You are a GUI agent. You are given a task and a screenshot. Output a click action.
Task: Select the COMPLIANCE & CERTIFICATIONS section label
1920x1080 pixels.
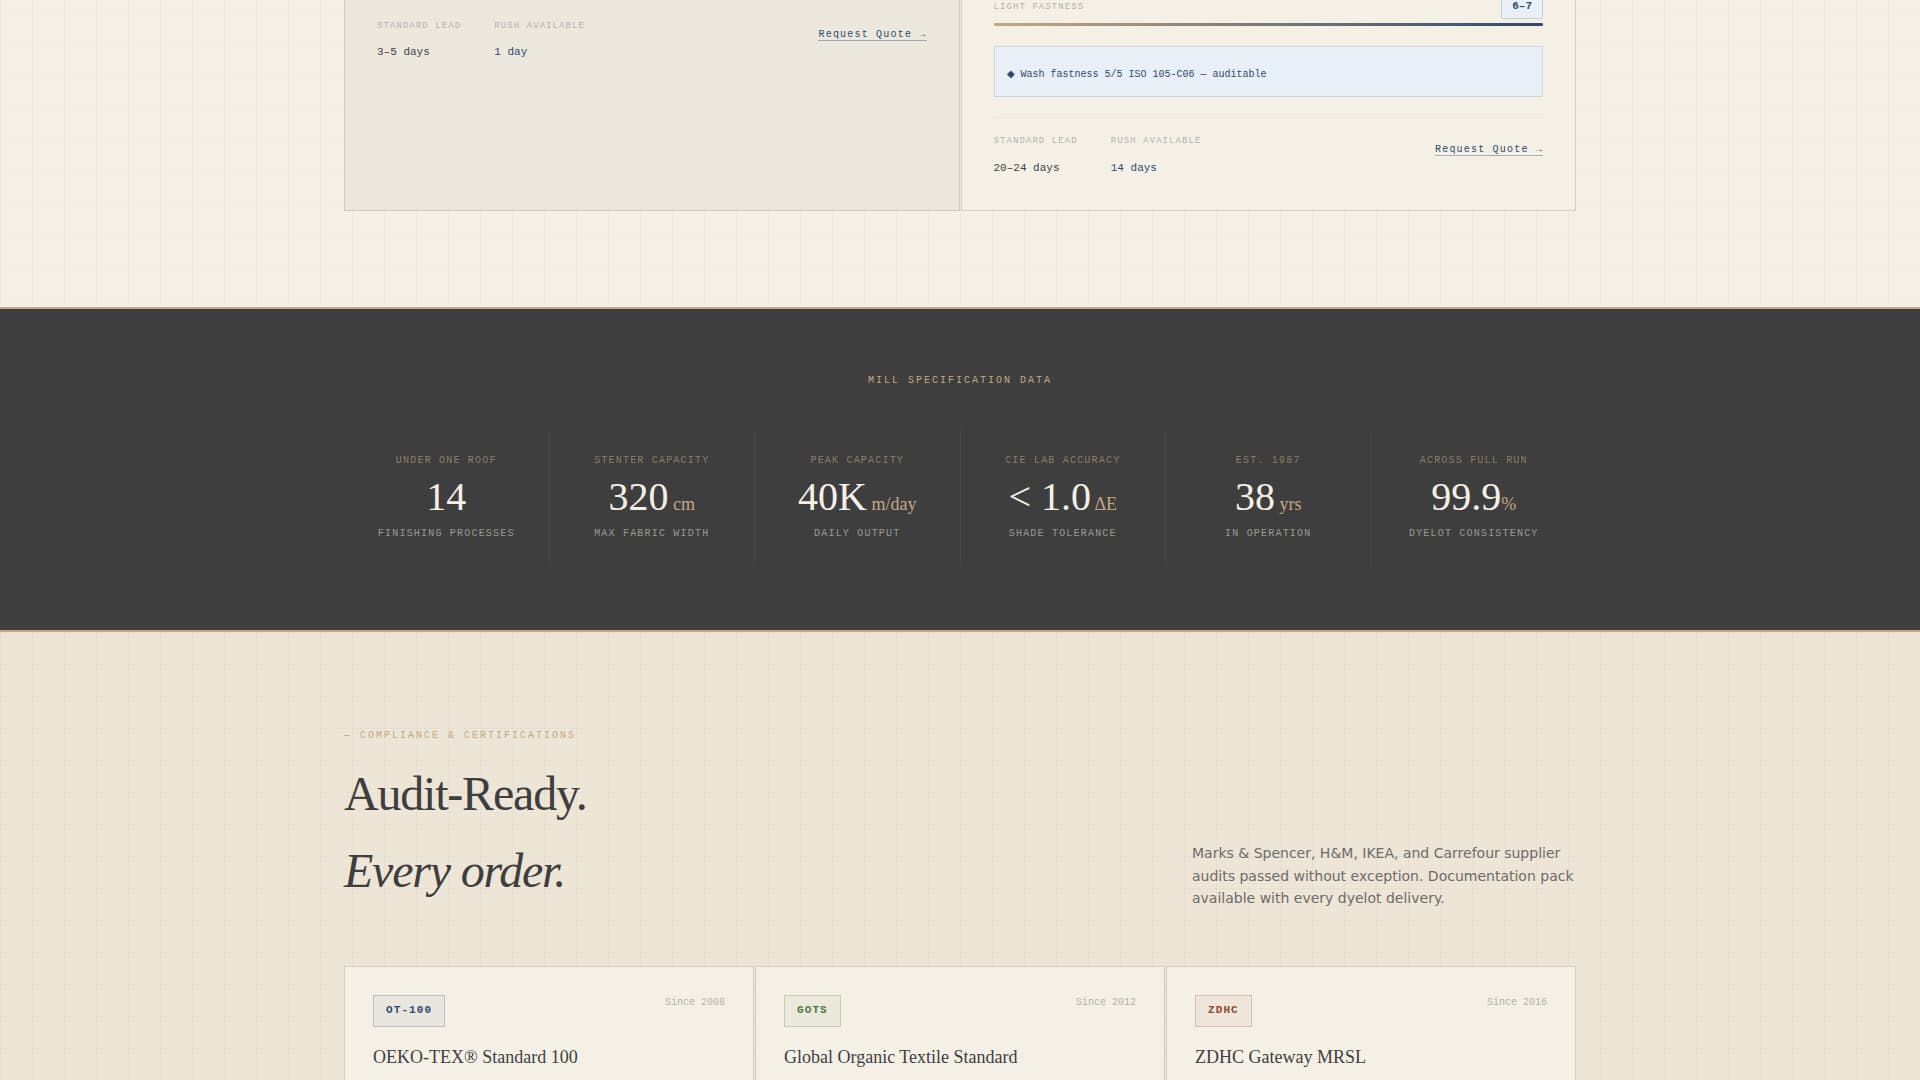466,734
